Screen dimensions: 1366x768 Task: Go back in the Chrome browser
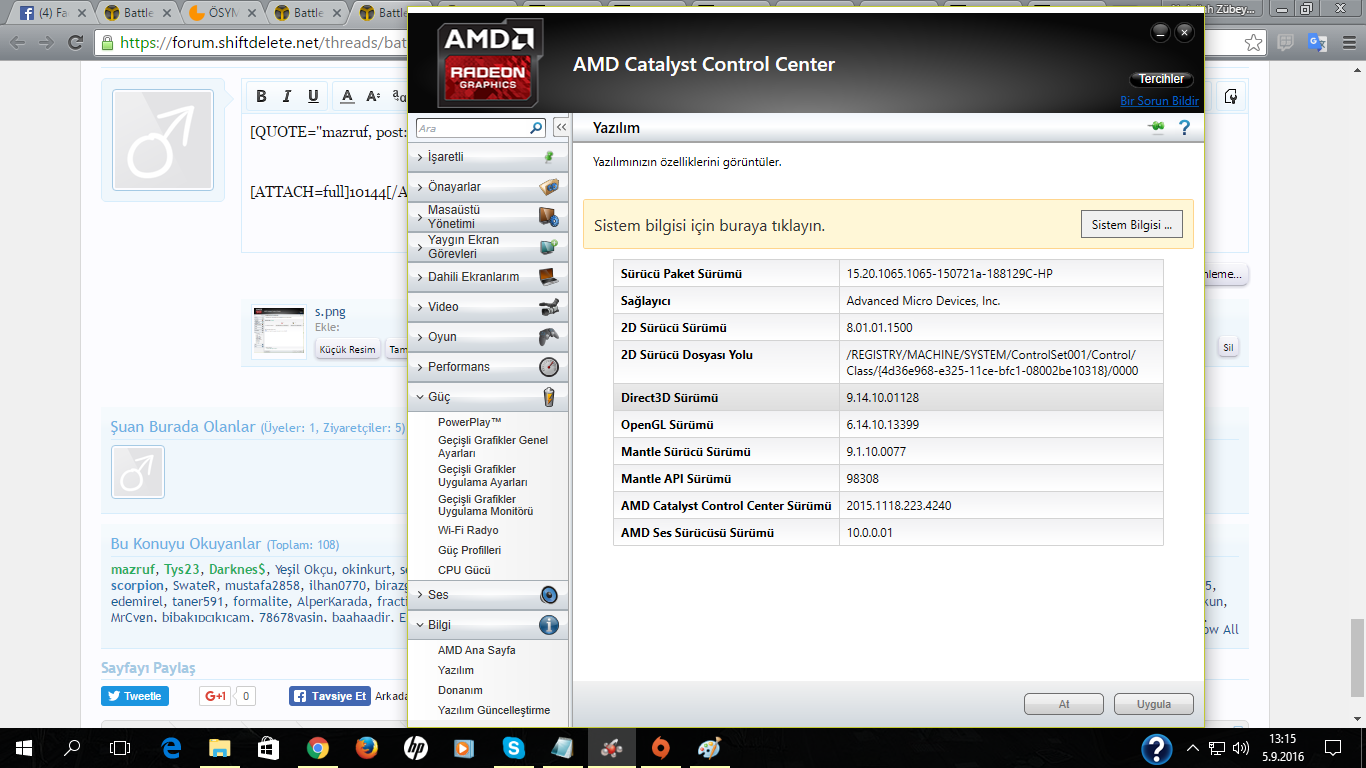[16, 43]
